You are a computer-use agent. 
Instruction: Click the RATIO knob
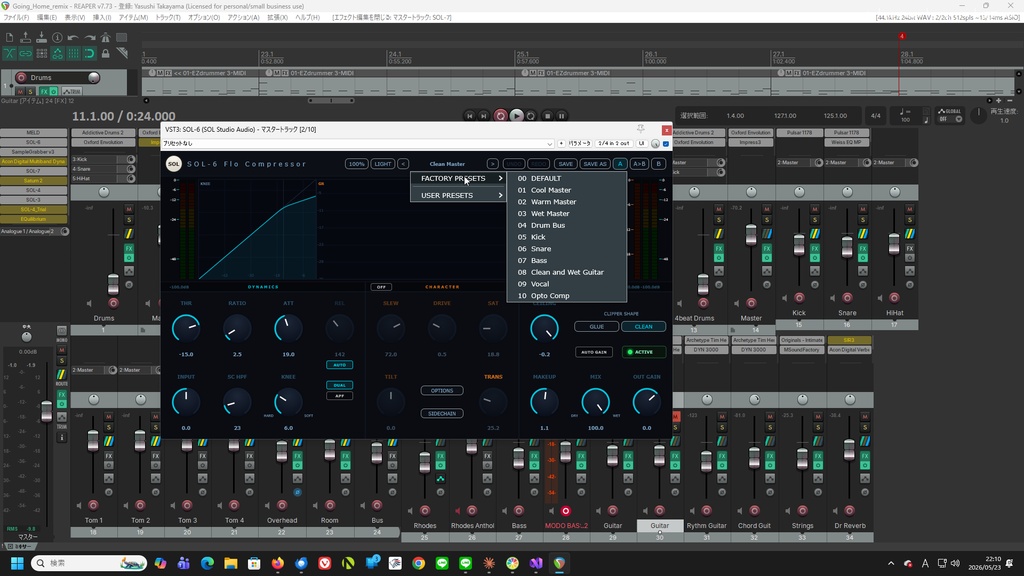[237, 328]
